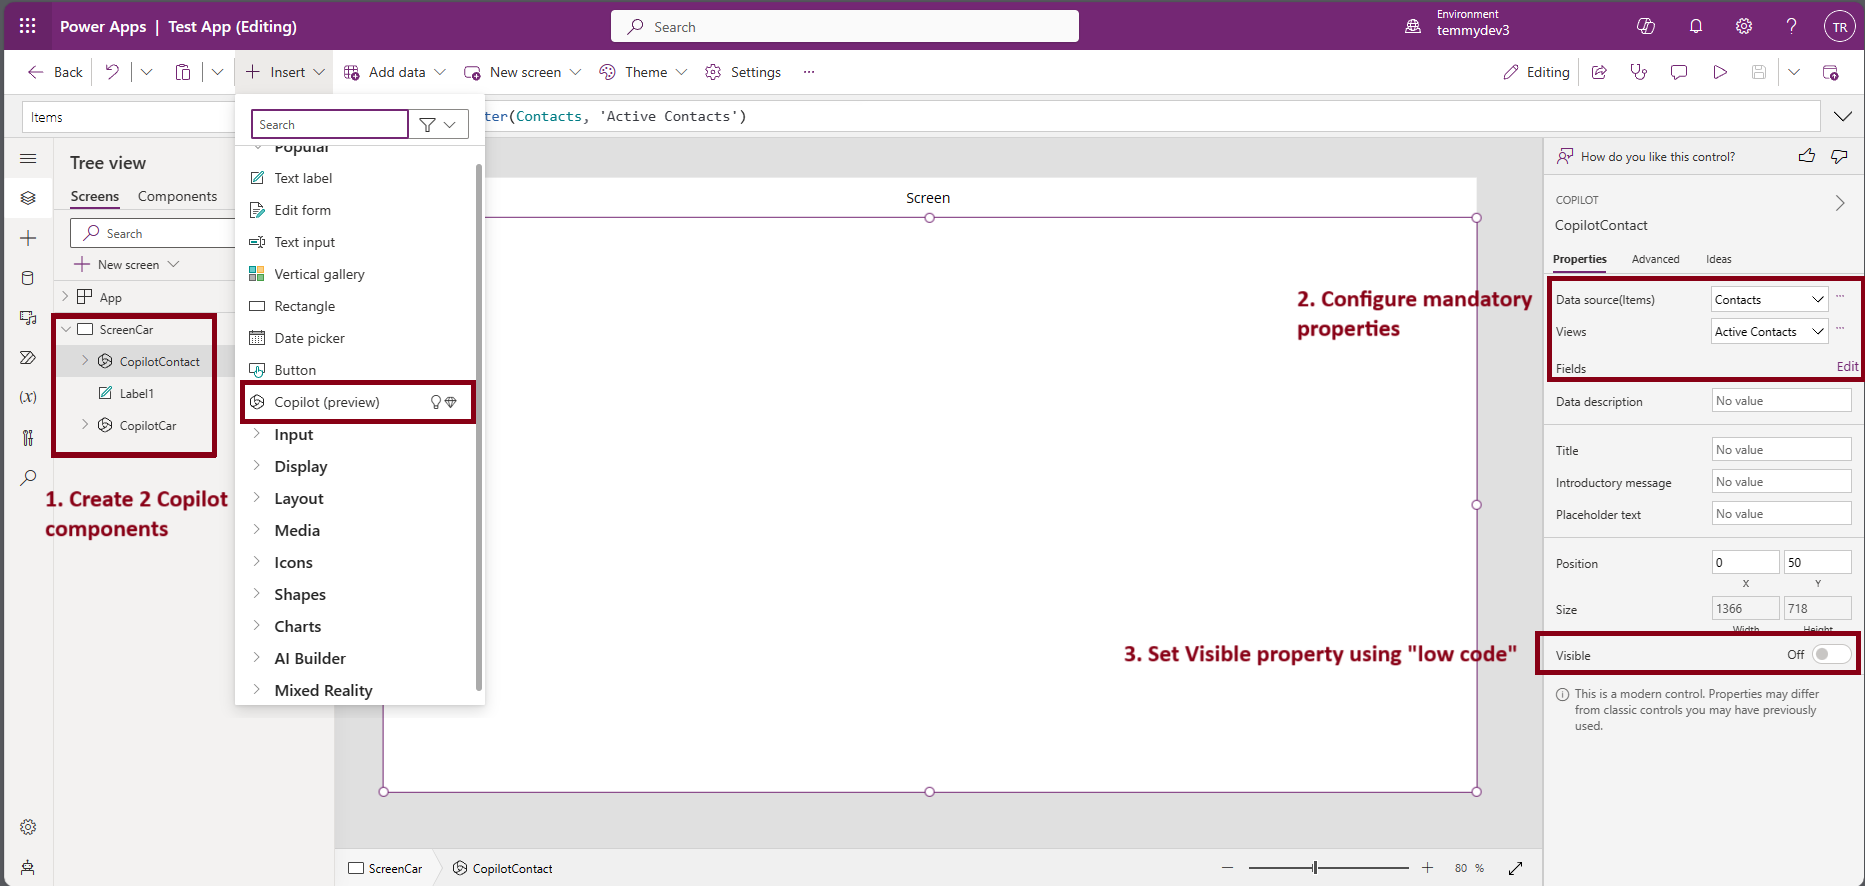Open the app launcher waffle menu
Screen dimensions: 1865x886
[27, 26]
